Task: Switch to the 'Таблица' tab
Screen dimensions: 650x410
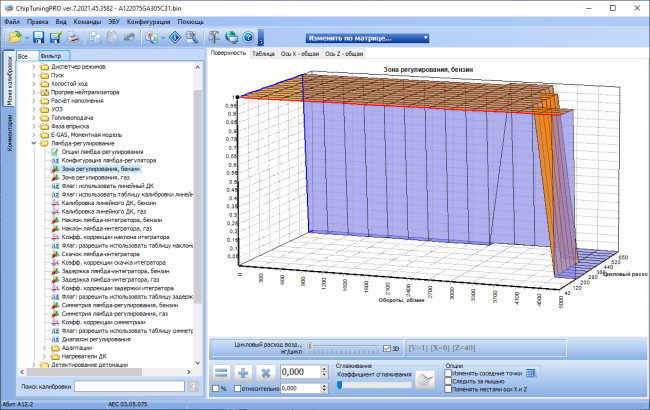Action: pyautogui.click(x=263, y=53)
